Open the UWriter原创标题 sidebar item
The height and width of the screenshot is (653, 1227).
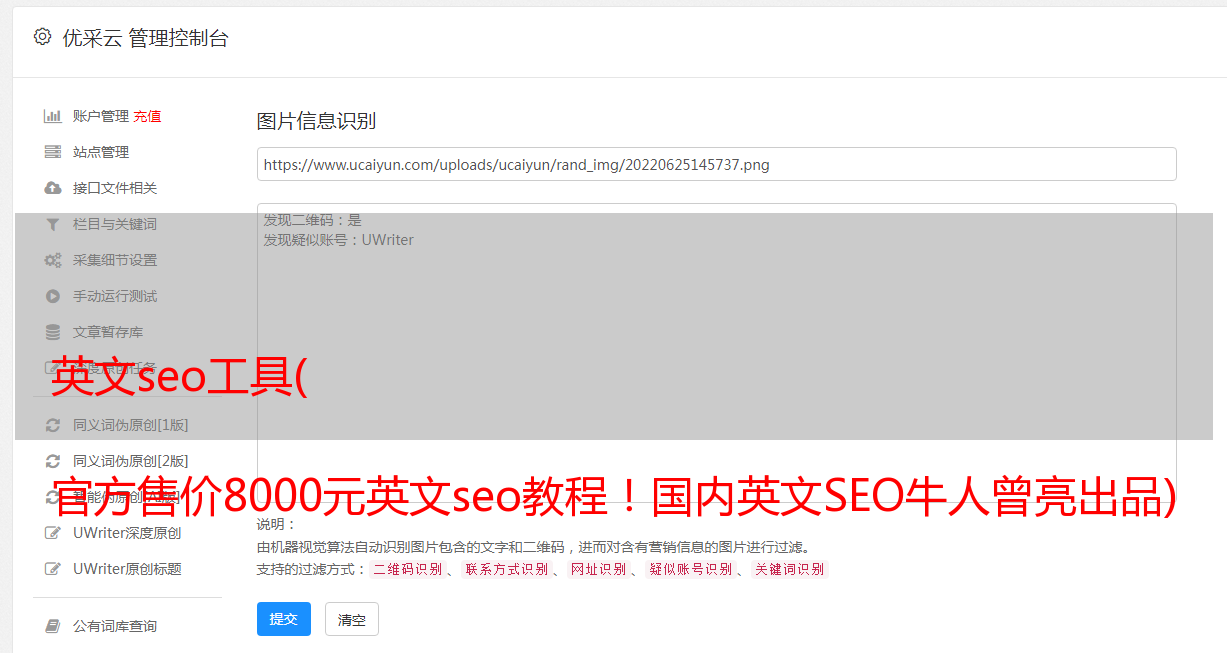coord(127,569)
